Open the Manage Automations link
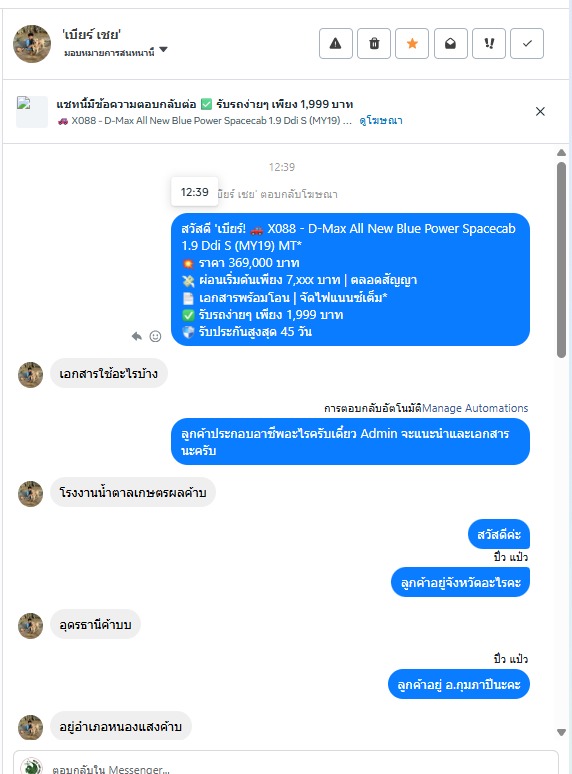Image resolution: width=572 pixels, height=774 pixels. 475,408
